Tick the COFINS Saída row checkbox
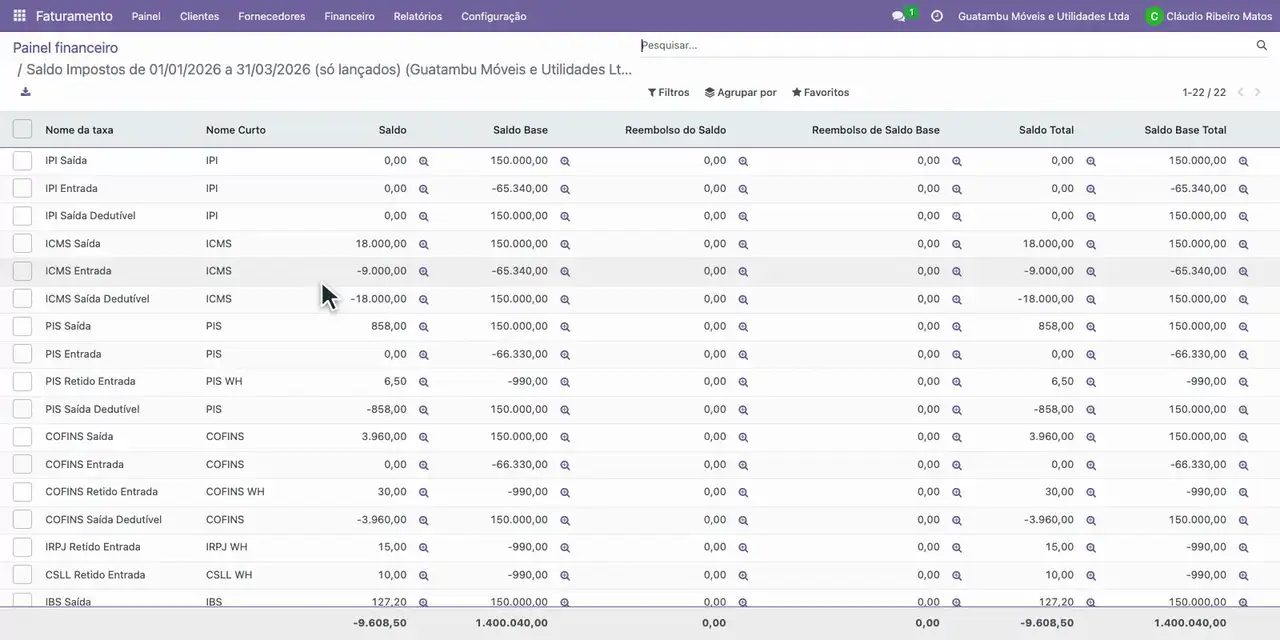Image resolution: width=1280 pixels, height=640 pixels. tap(22, 437)
